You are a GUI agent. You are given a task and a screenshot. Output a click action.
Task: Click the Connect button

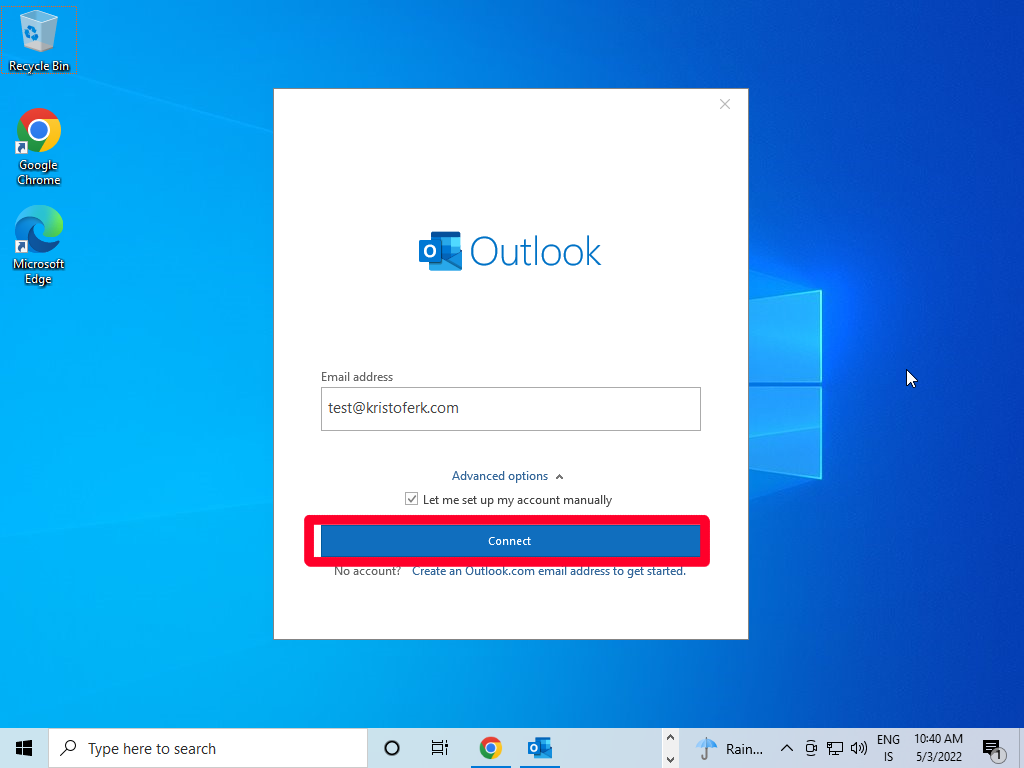point(509,541)
